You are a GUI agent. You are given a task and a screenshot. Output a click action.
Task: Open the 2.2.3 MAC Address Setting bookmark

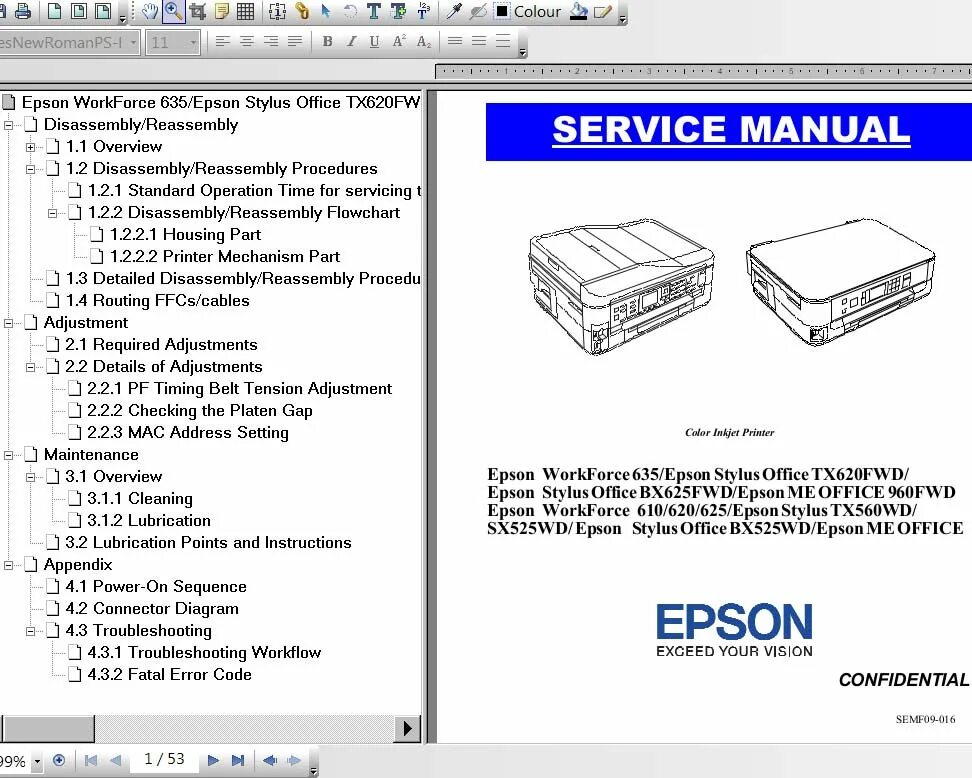[x=188, y=432]
